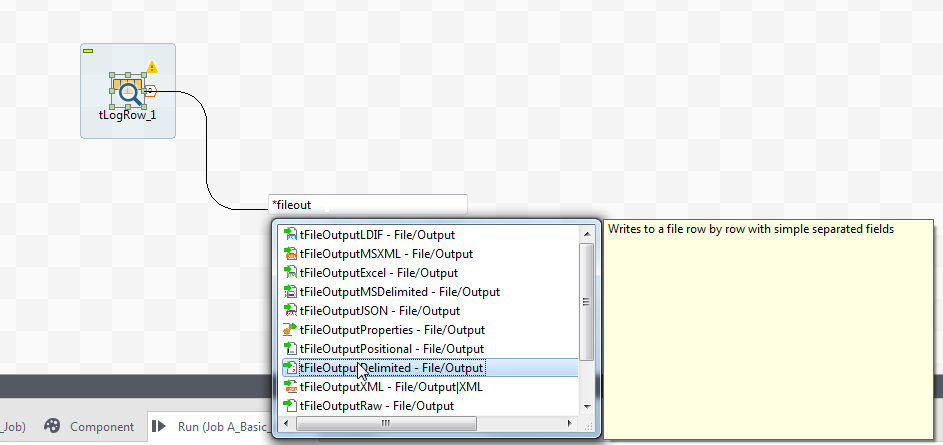
Task: Click the horizontal scroll left arrow
Action: [x=287, y=423]
